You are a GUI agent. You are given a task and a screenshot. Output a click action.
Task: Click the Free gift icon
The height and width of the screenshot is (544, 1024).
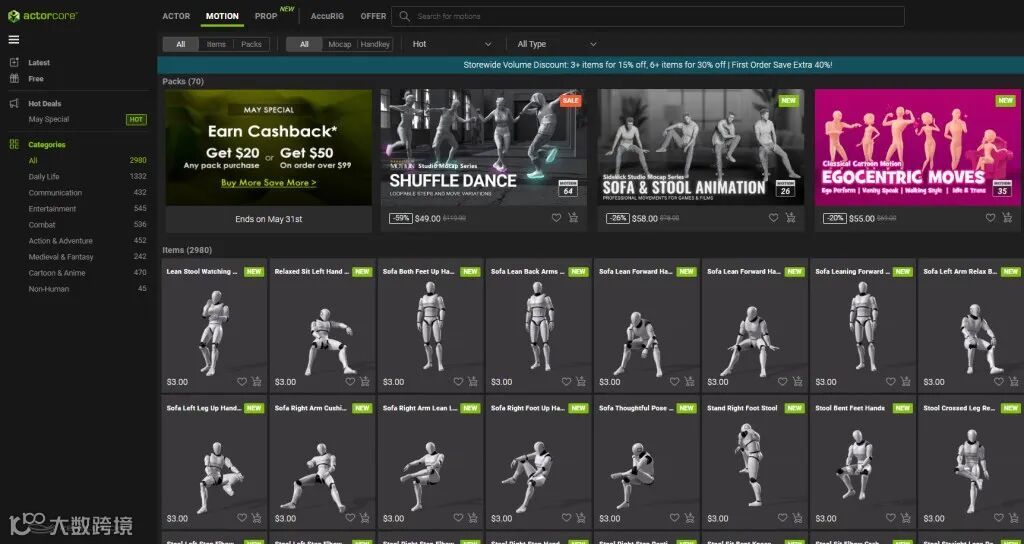(14, 78)
